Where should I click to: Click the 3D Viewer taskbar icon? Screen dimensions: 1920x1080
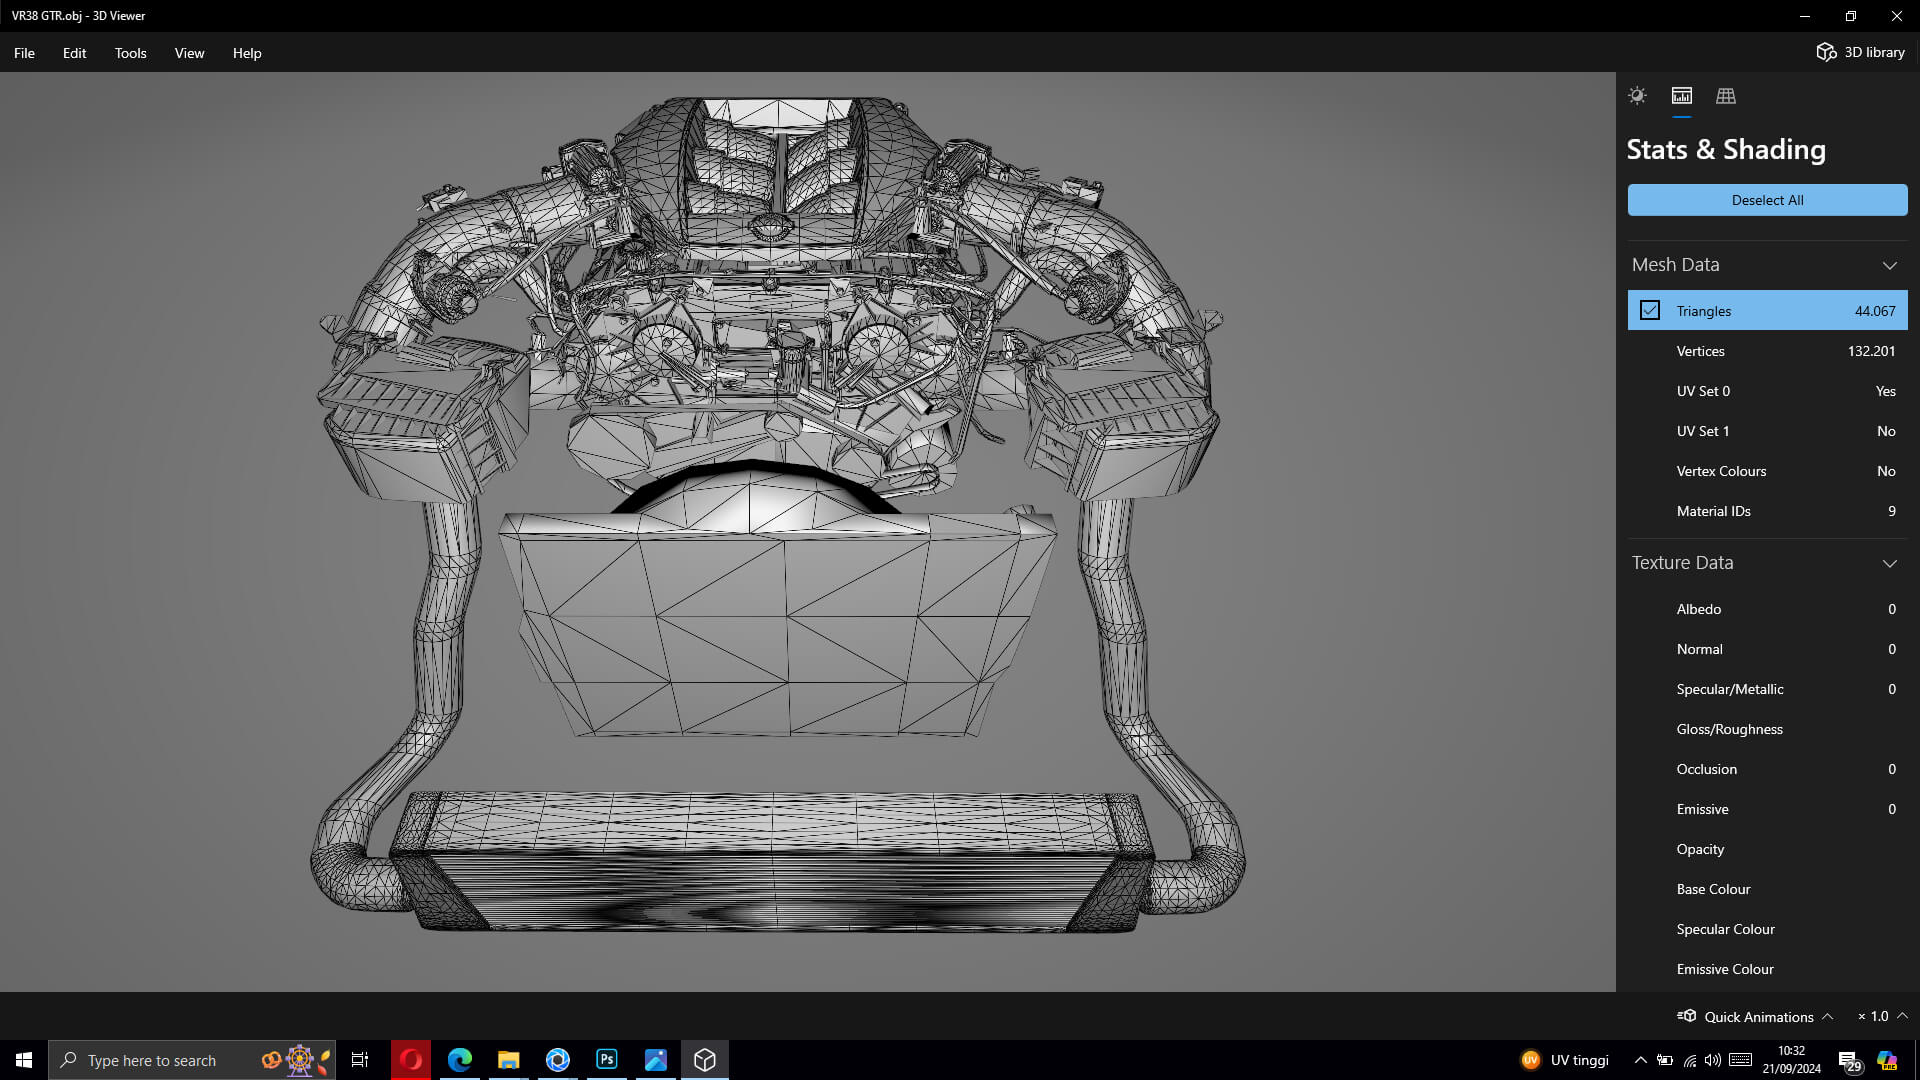(705, 1060)
